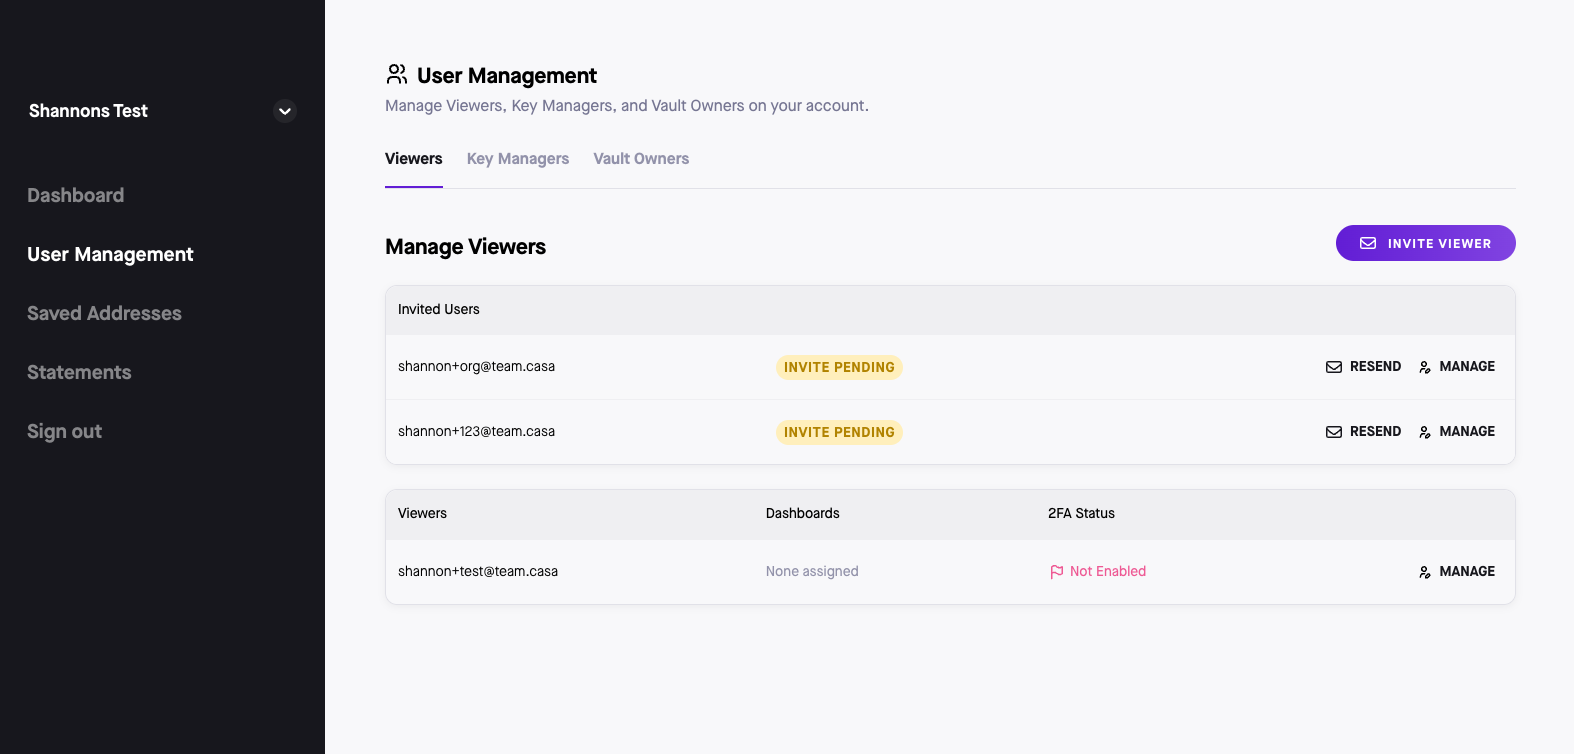The height and width of the screenshot is (754, 1574).
Task: Click resend envelope icon for shannon+123@team.casa
Action: click(x=1334, y=432)
